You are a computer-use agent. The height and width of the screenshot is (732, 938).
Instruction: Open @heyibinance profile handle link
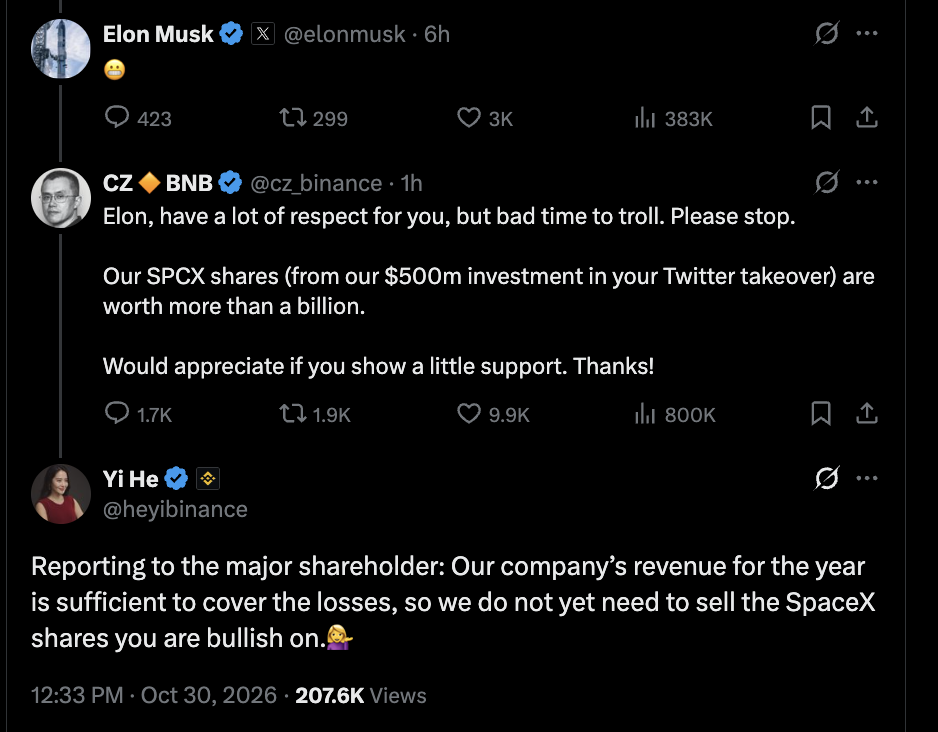click(175, 510)
